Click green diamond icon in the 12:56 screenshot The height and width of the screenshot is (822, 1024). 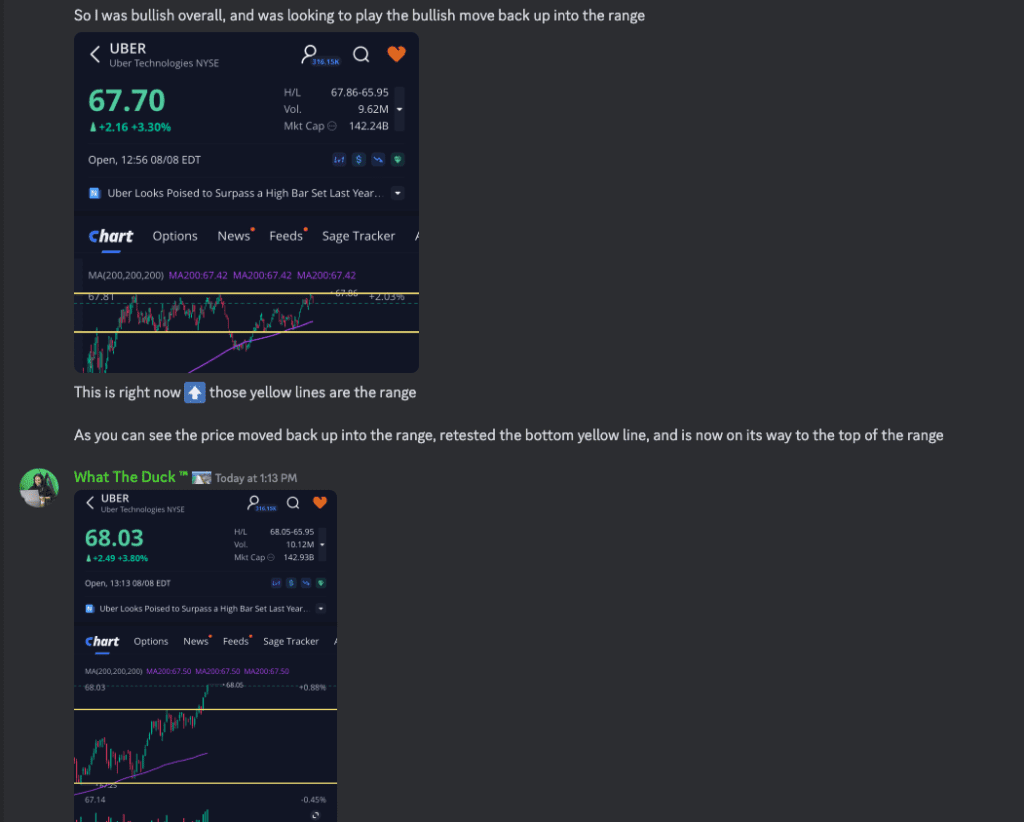click(397, 159)
